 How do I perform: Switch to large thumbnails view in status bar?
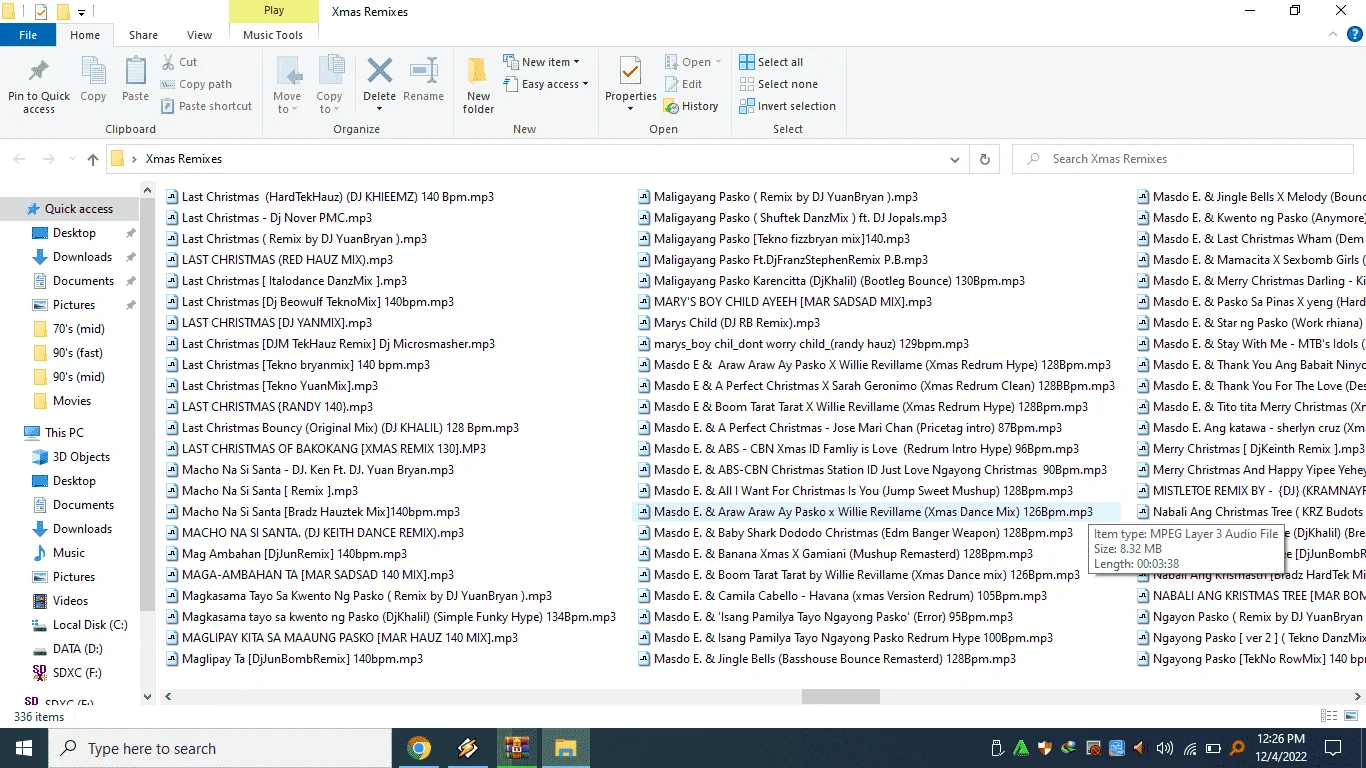pos(1350,716)
